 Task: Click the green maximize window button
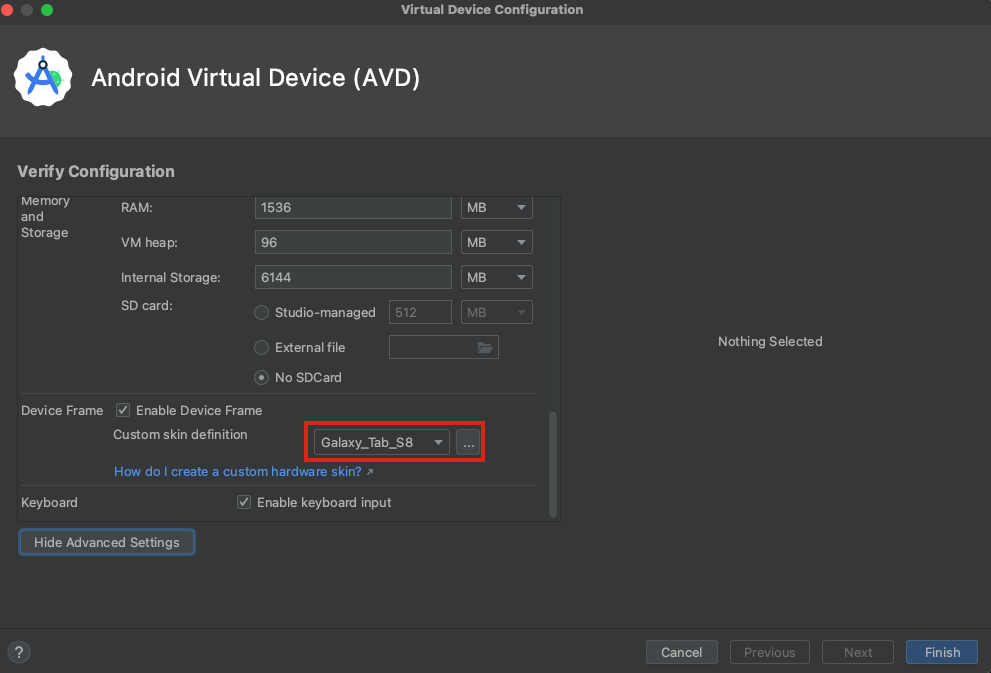pos(47,9)
